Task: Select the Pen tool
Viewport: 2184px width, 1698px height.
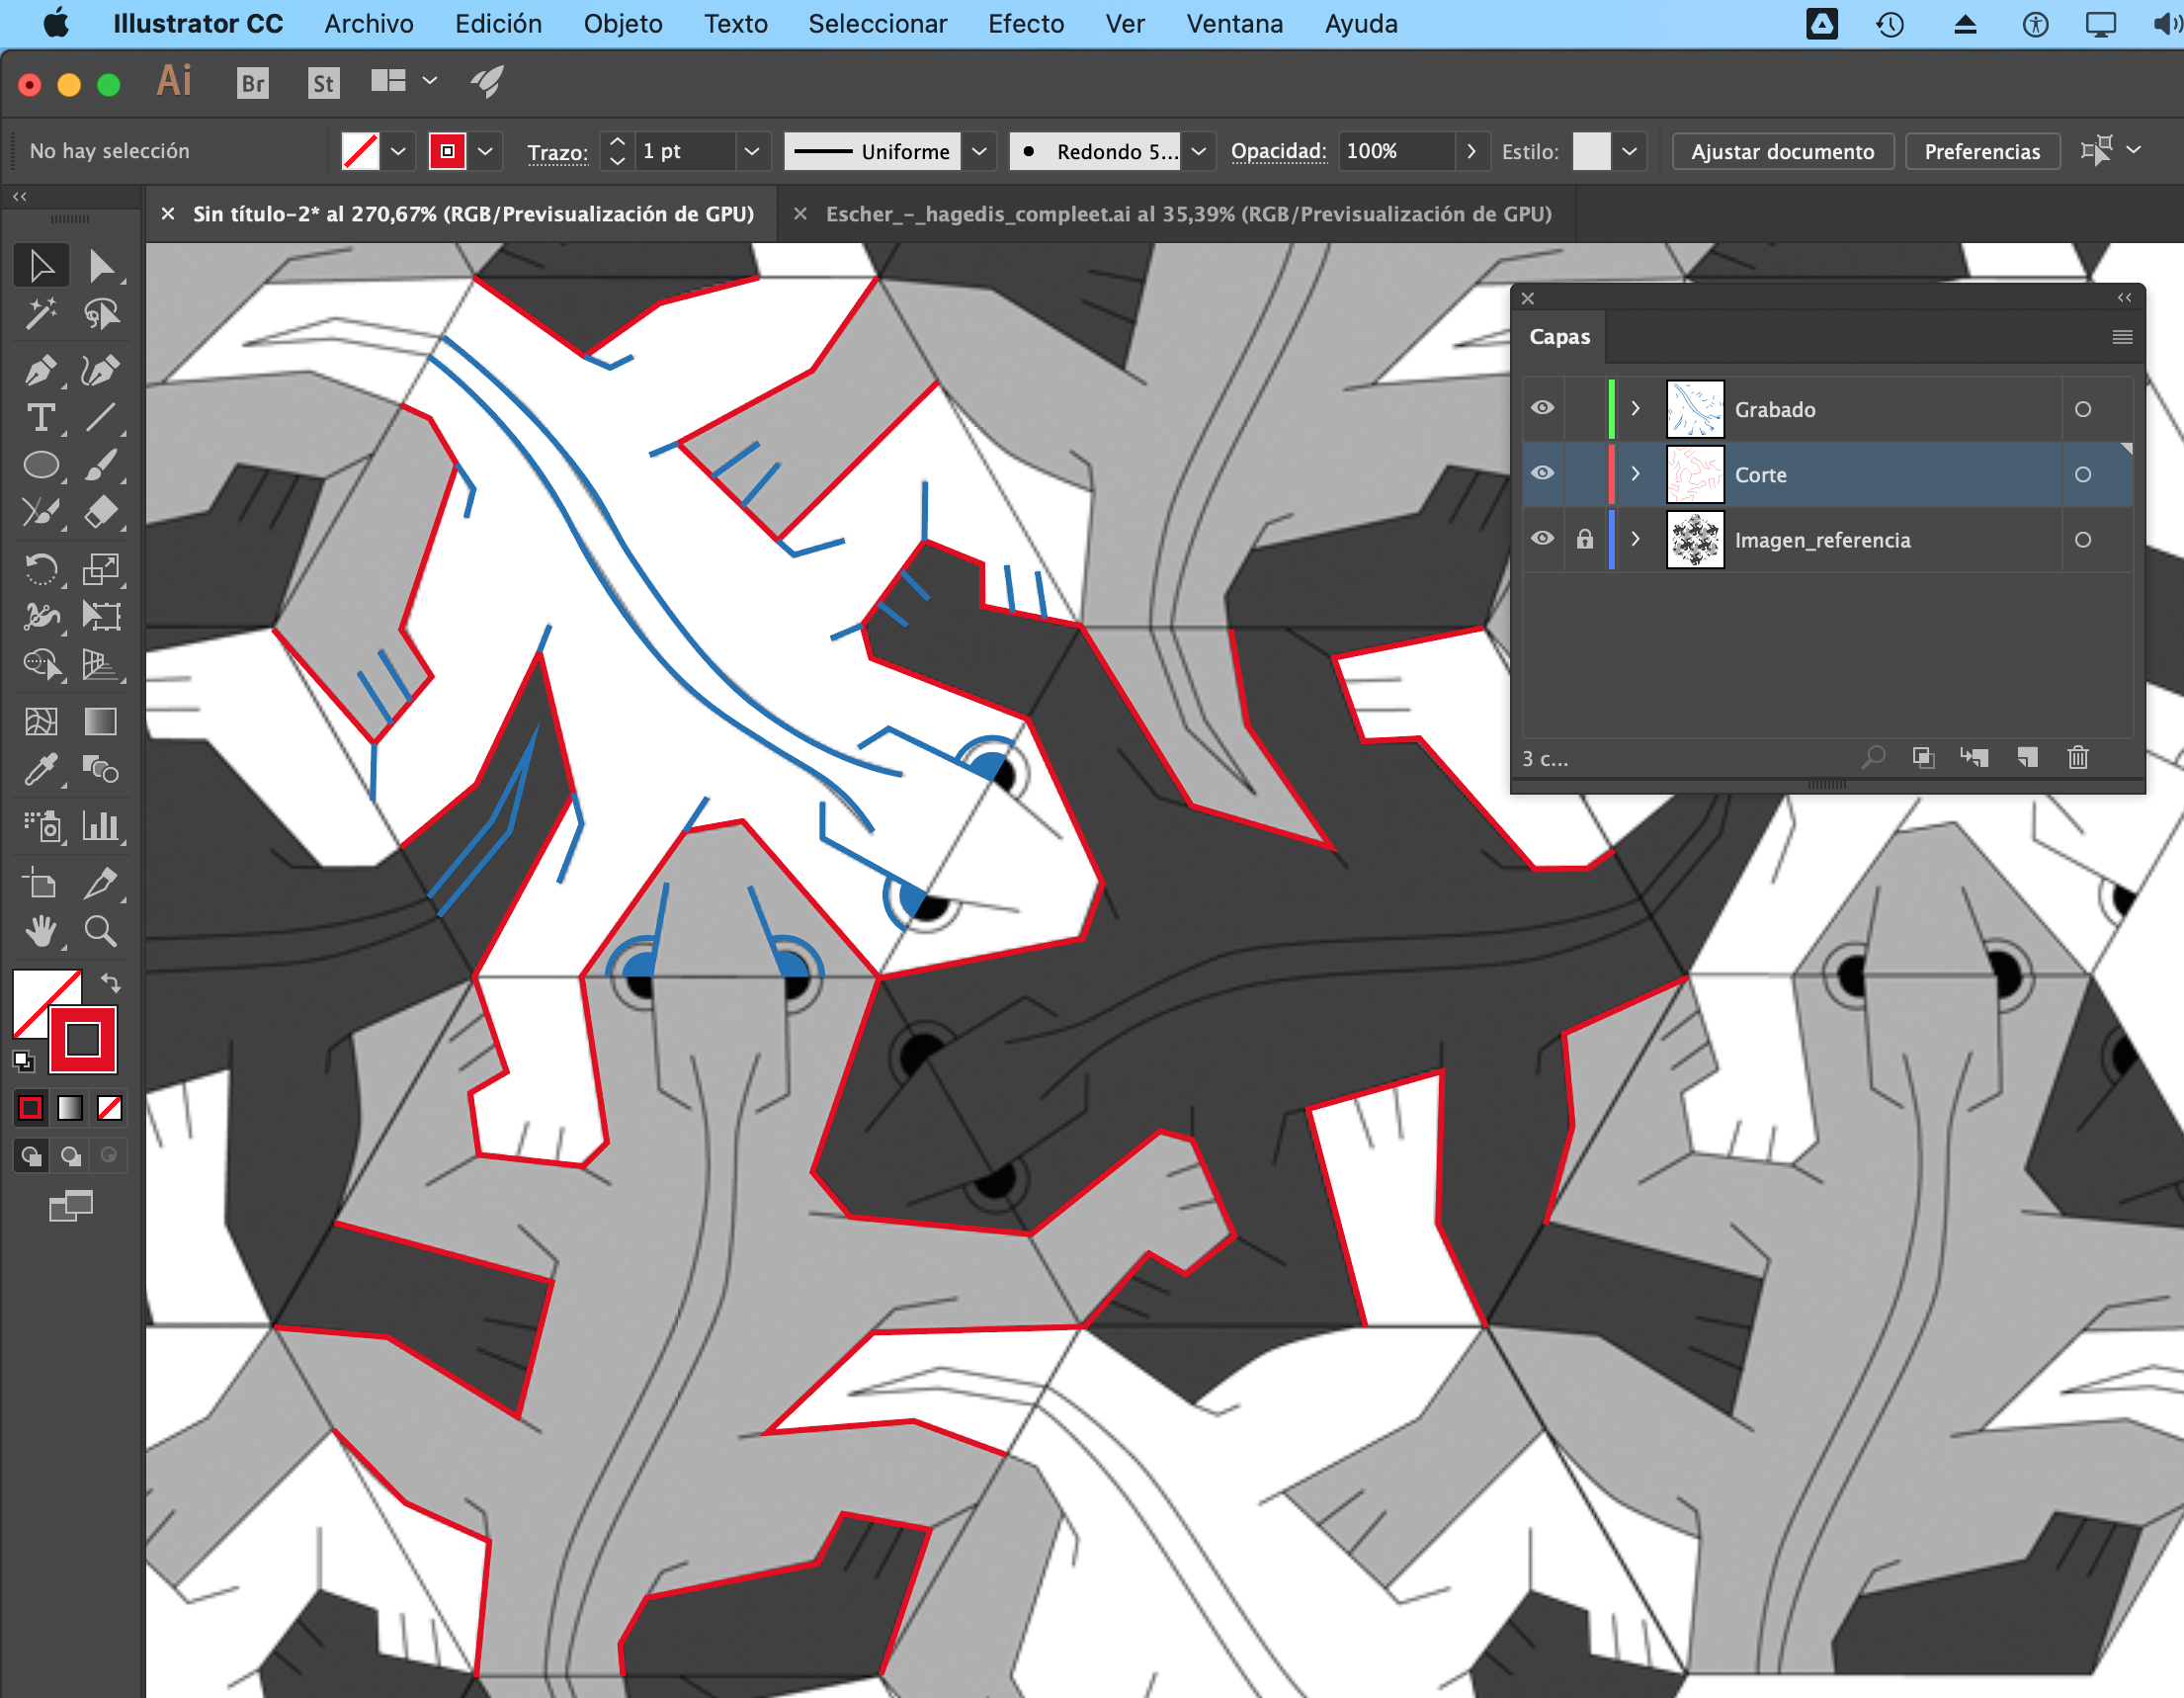Action: coord(41,369)
